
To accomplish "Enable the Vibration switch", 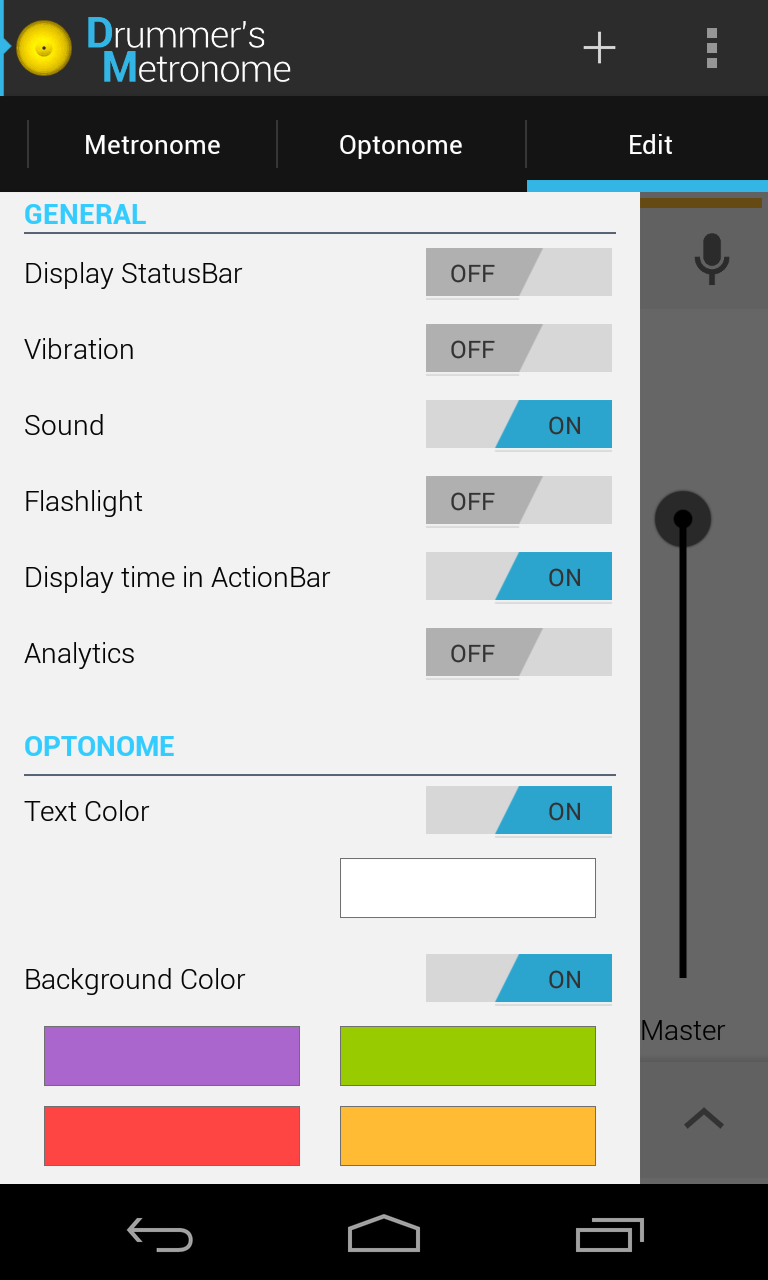I will point(518,349).
